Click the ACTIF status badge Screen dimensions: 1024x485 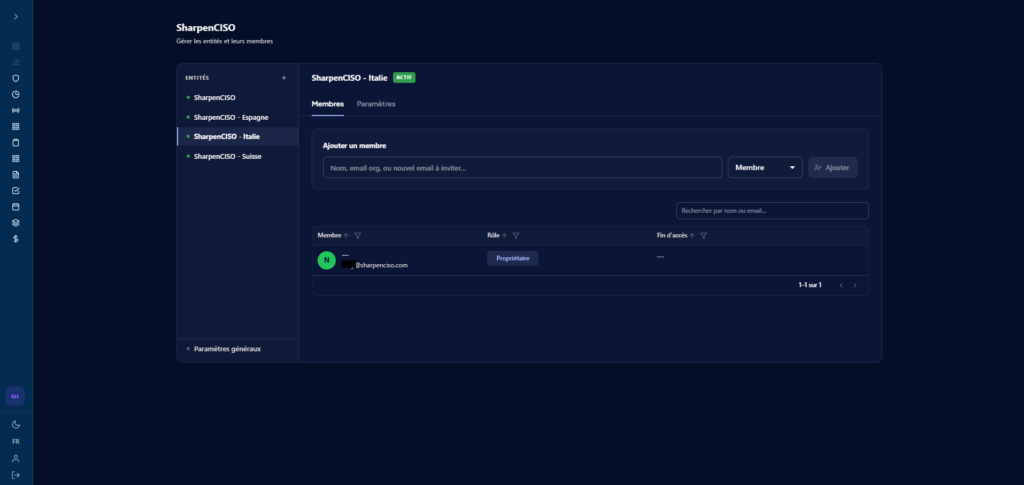click(404, 78)
